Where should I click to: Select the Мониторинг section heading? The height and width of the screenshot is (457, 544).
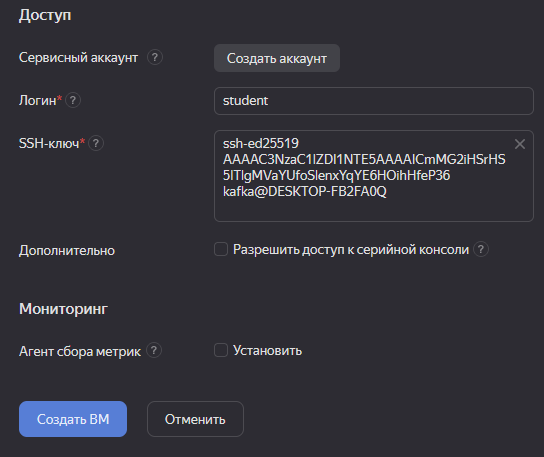pos(63,308)
